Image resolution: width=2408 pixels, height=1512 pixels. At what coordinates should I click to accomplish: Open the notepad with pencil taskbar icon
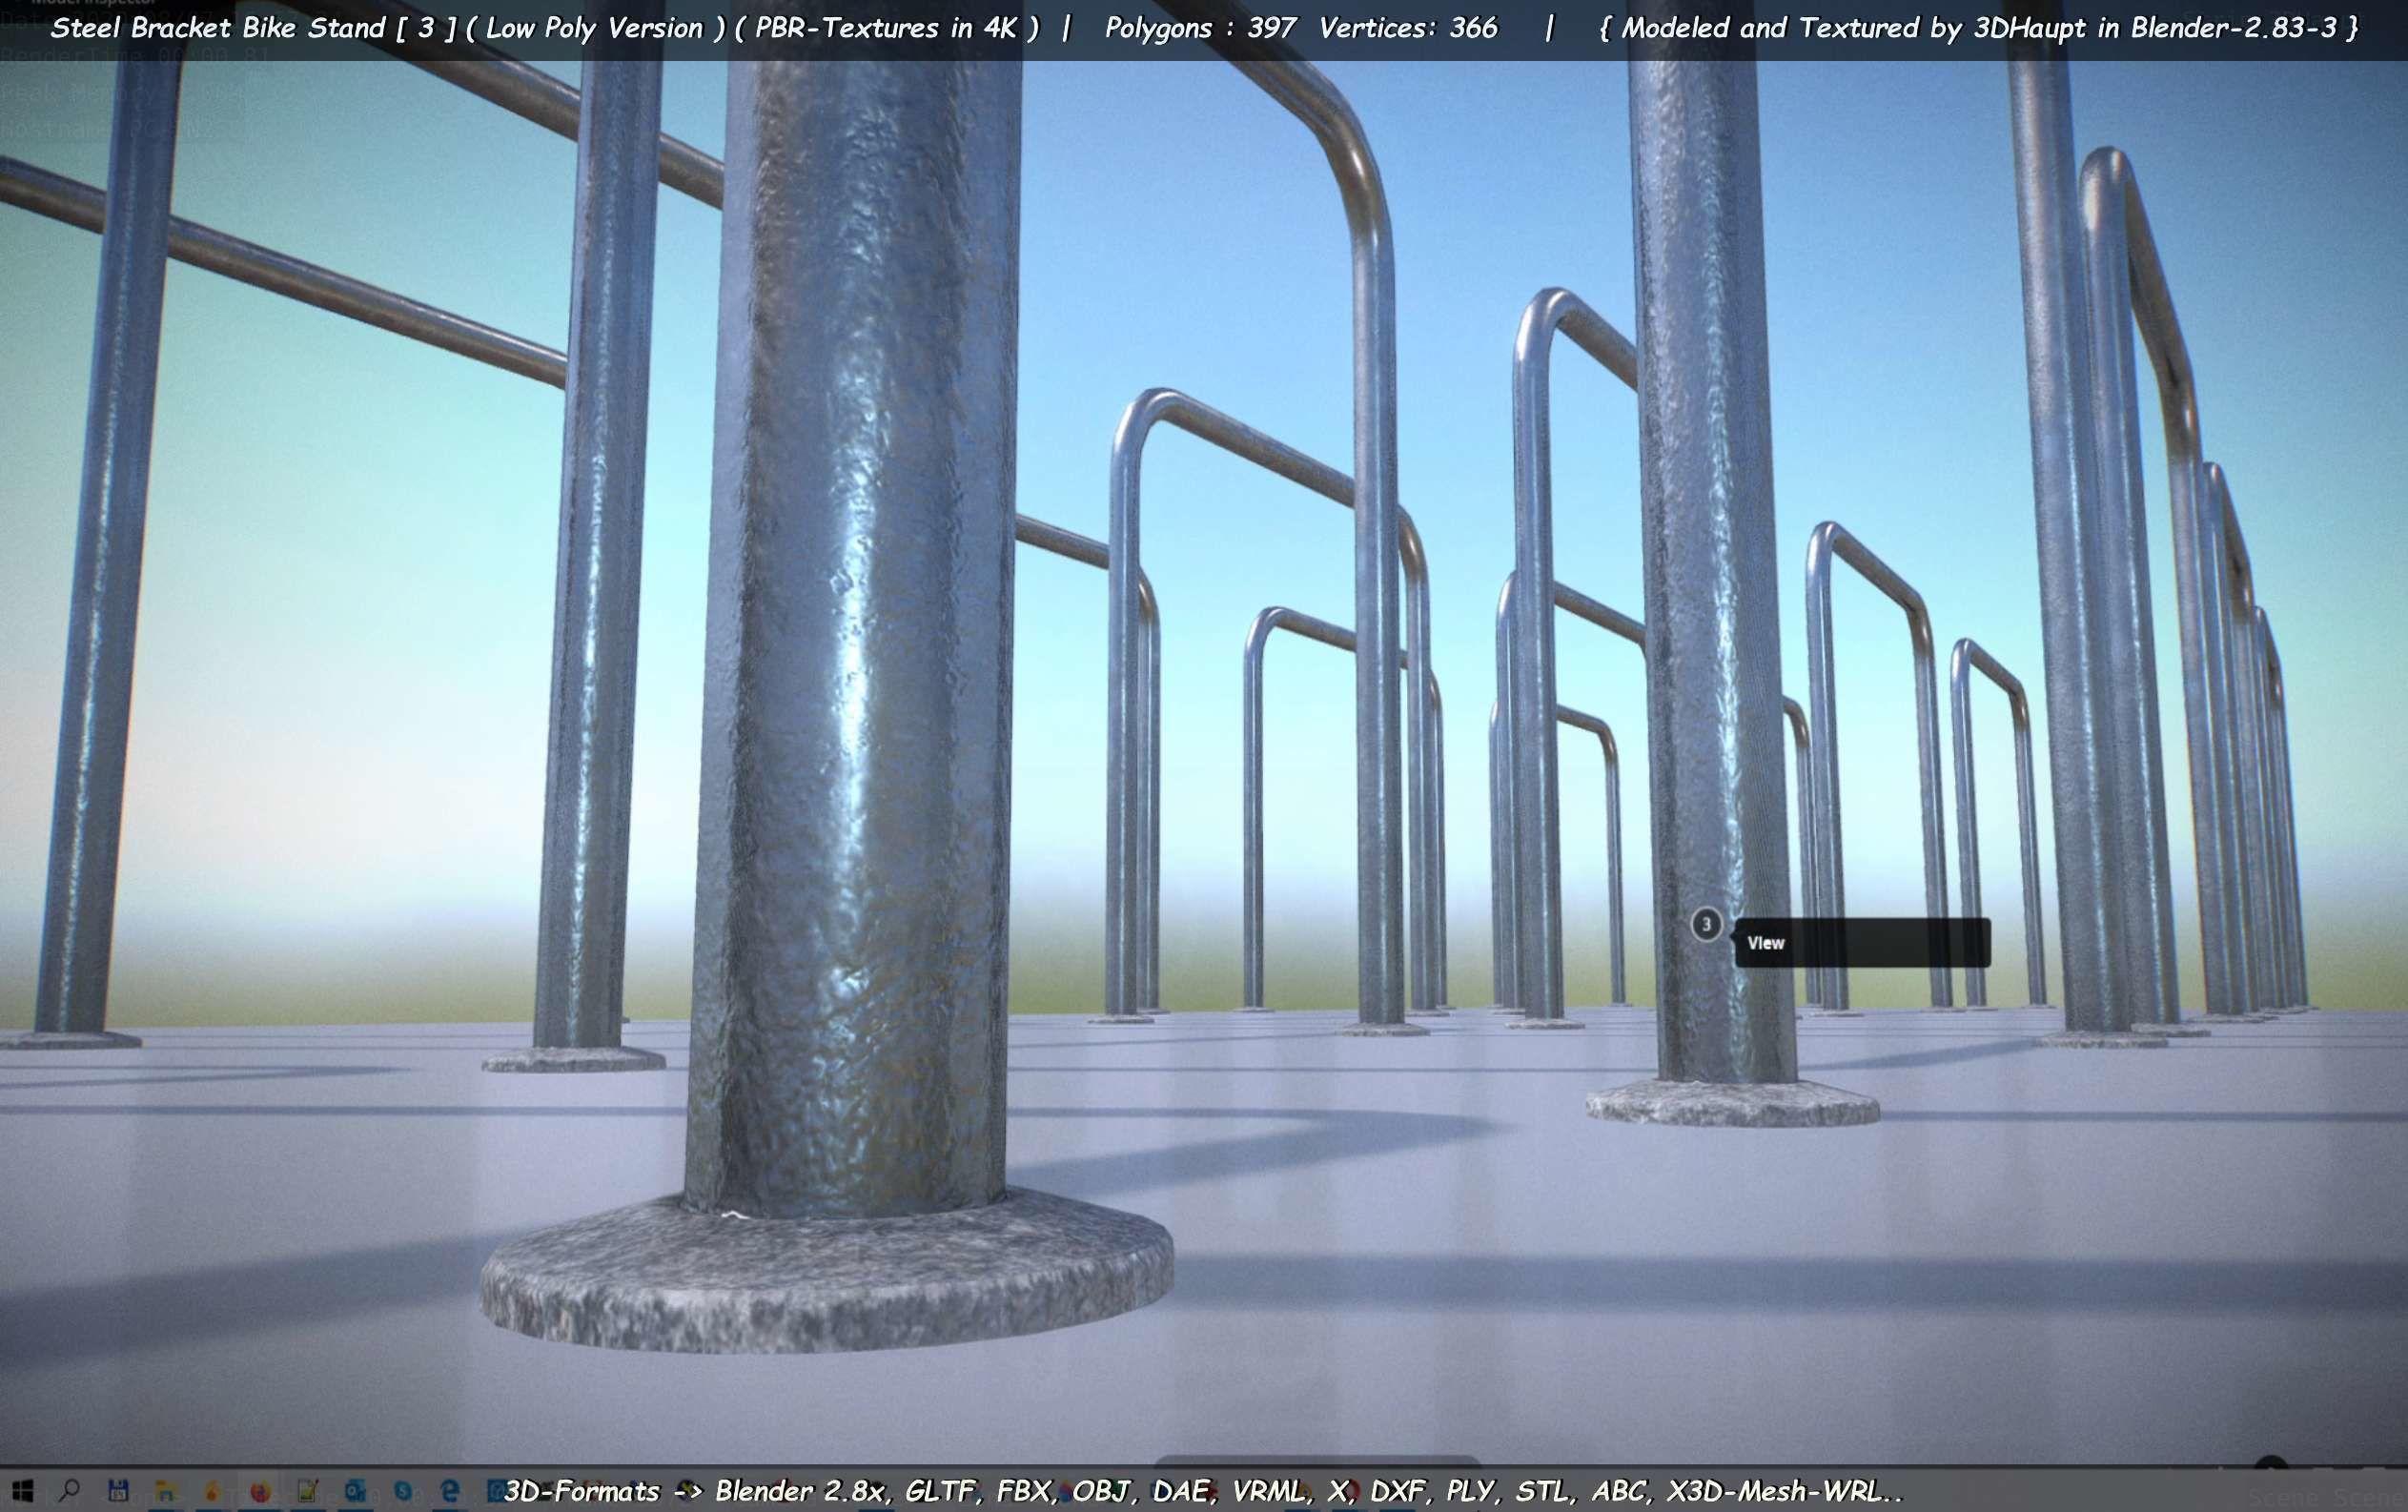point(308,1491)
